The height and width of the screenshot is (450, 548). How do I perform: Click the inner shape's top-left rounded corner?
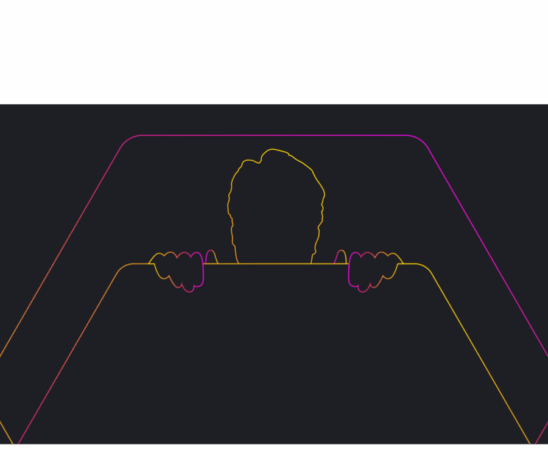125,268
